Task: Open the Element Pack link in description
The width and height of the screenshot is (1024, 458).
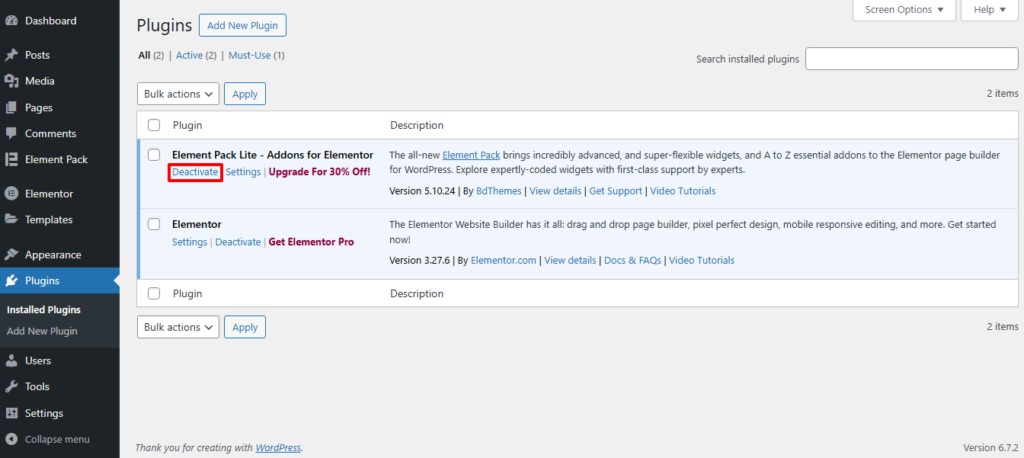Action: [472, 155]
